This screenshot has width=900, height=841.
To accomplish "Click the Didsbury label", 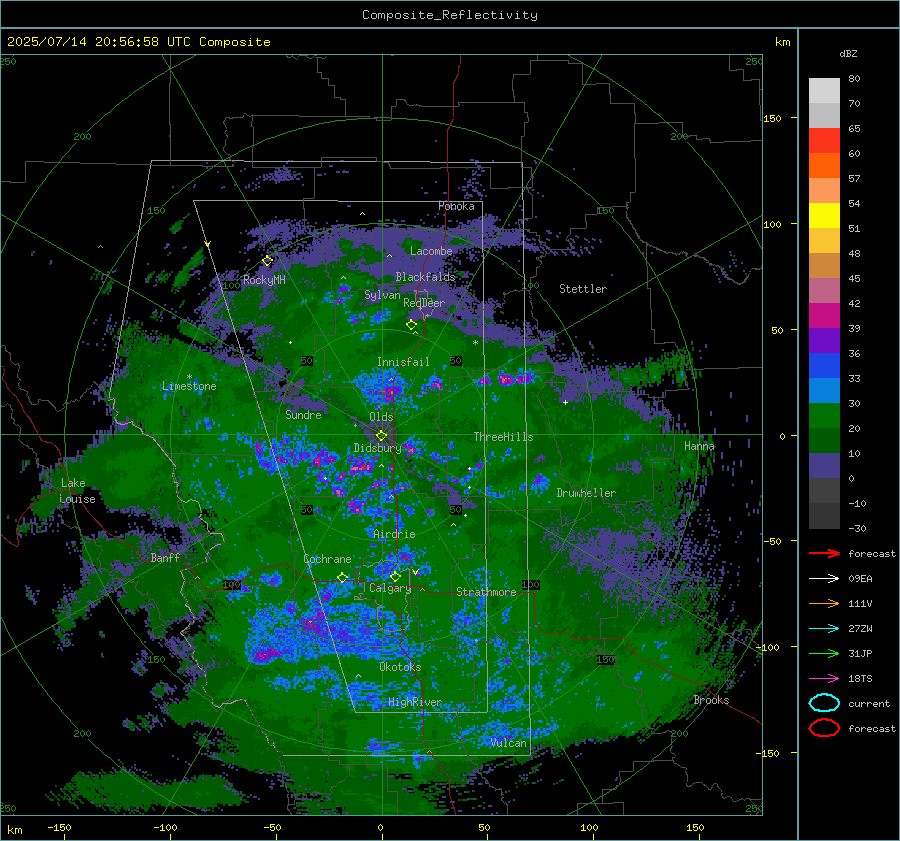I will [x=377, y=448].
